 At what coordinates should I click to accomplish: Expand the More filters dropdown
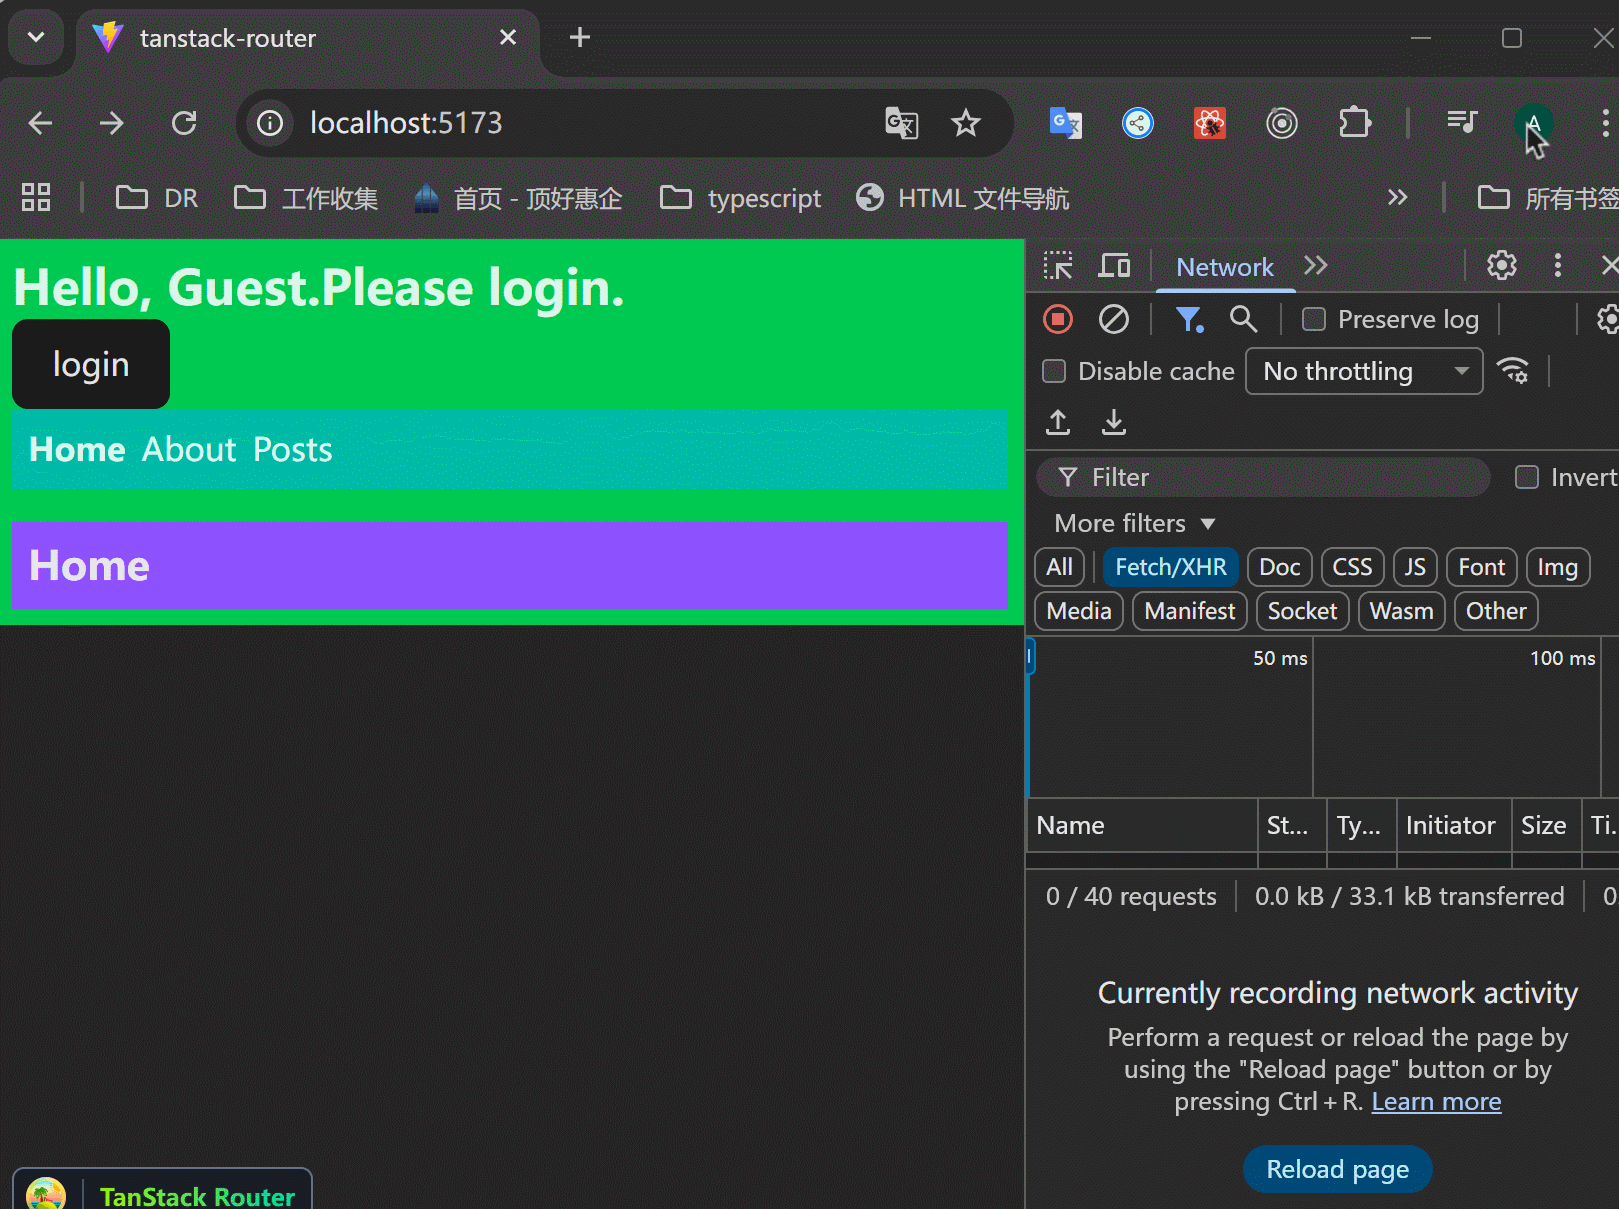(1134, 523)
